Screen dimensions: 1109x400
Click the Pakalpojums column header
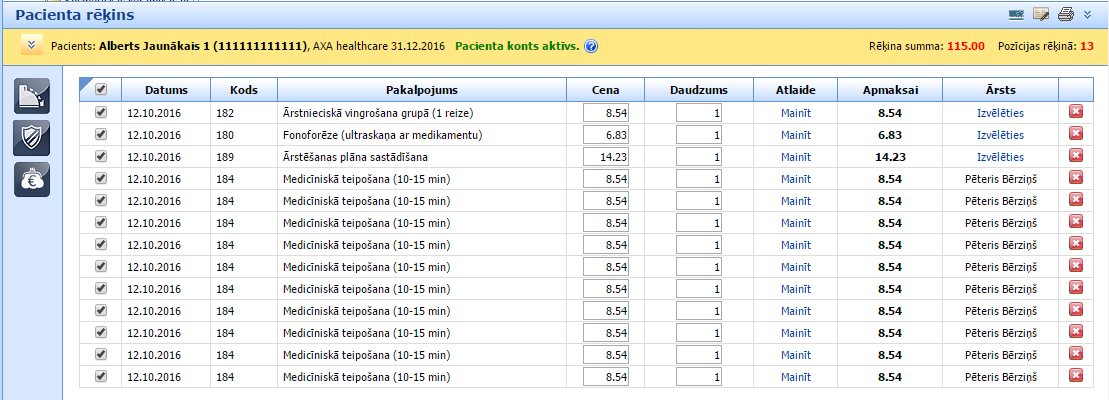tap(421, 90)
